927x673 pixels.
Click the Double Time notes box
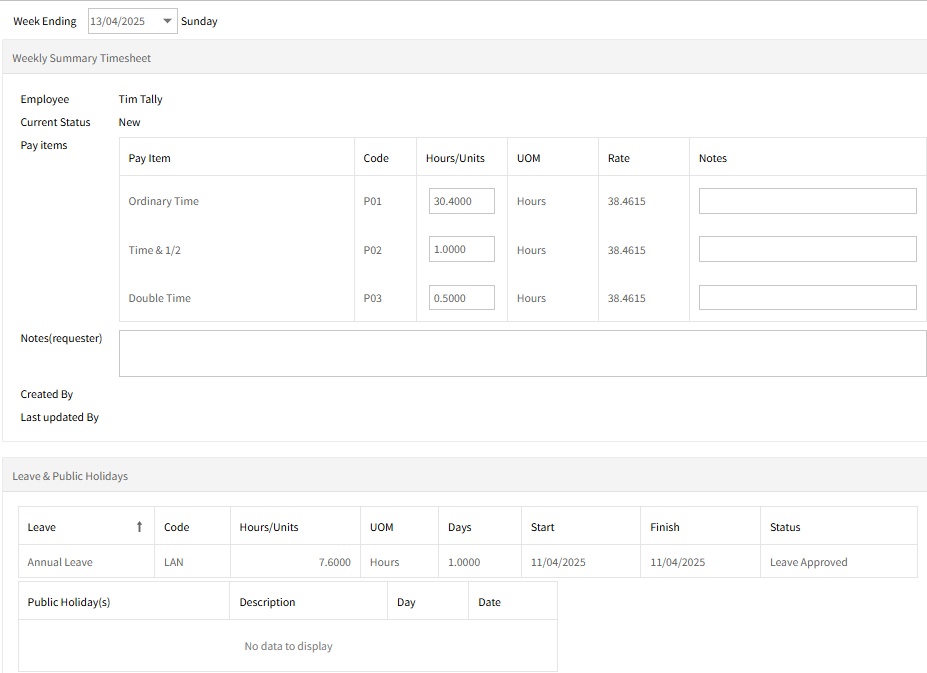click(x=808, y=297)
